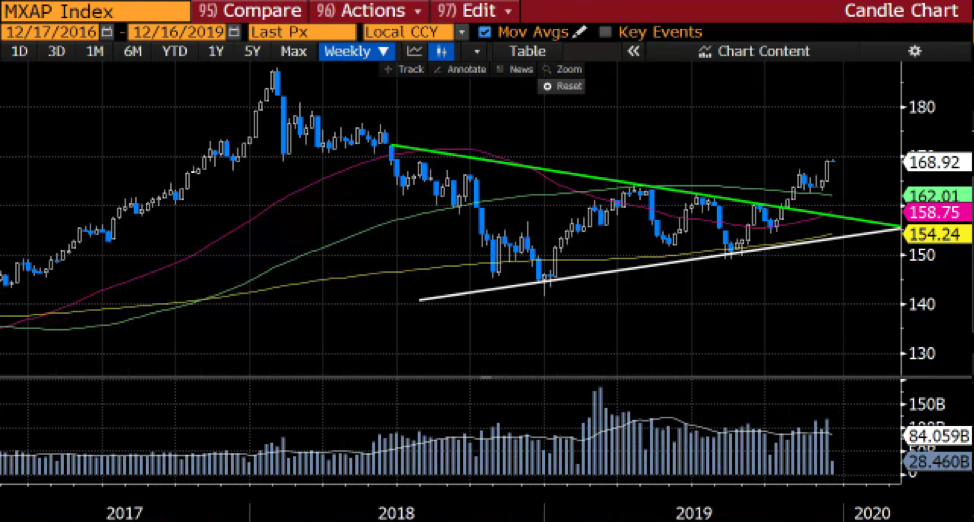This screenshot has width=974, height=522.
Task: Switch to the YTD time range
Action: click(174, 51)
